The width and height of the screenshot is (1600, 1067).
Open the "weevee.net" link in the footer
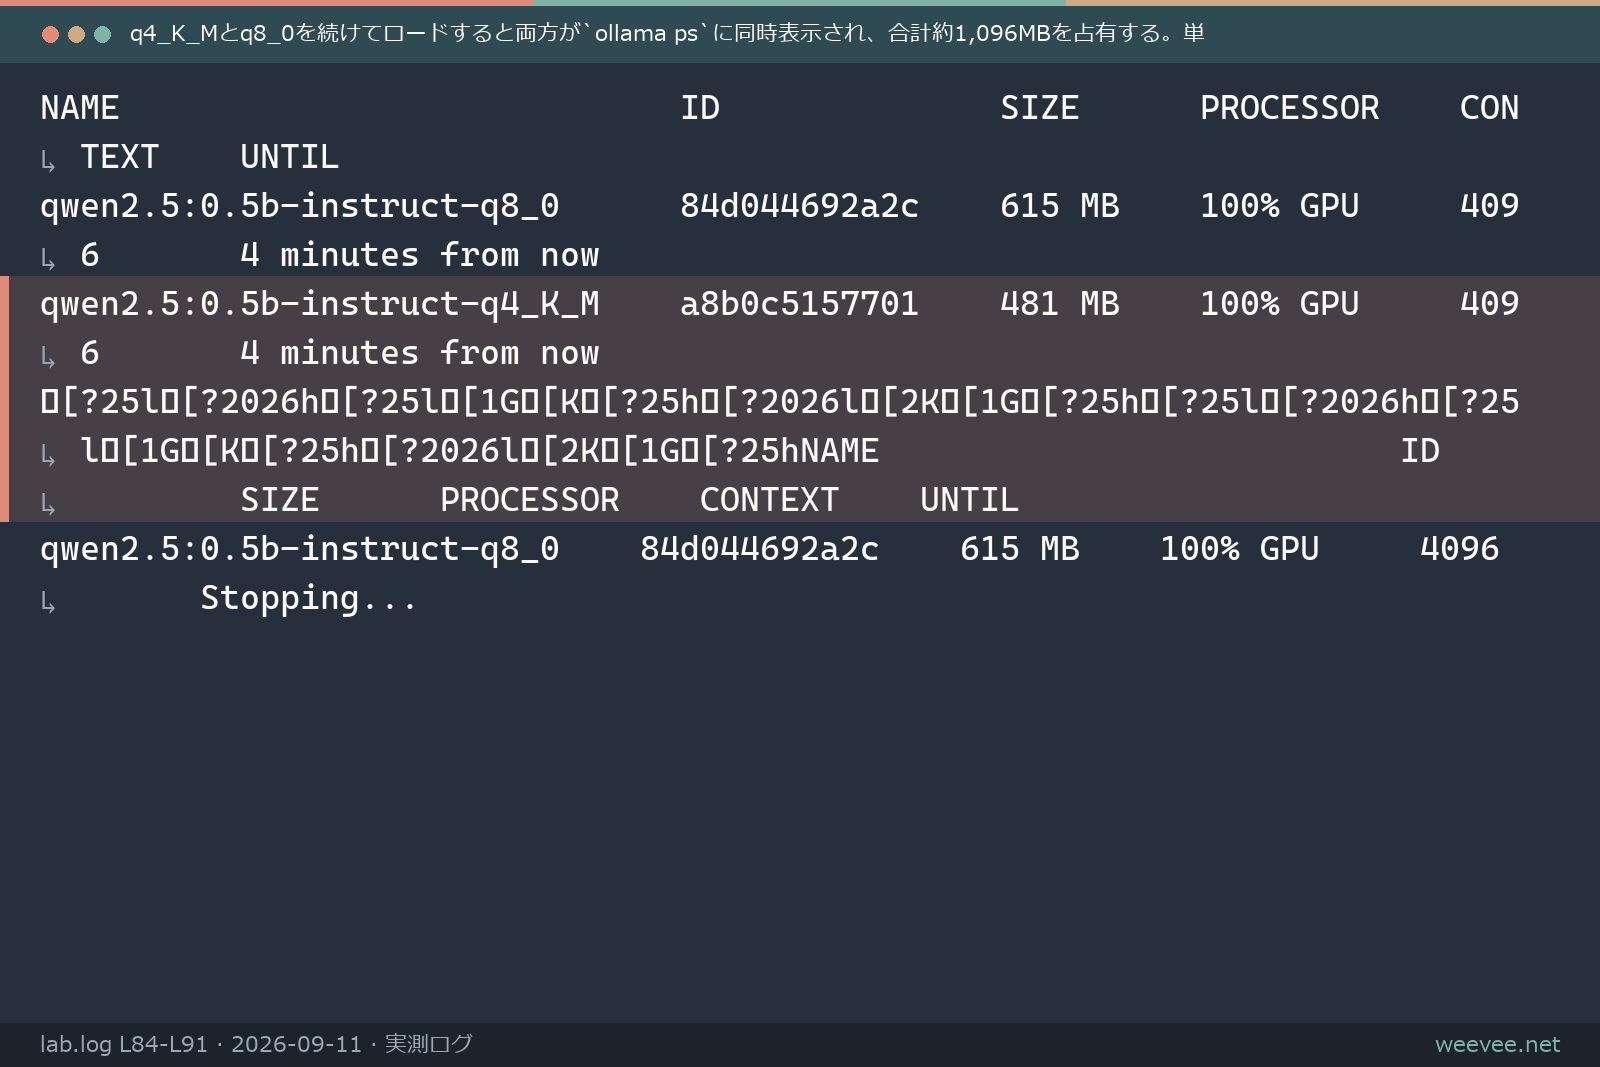pyautogui.click(x=1497, y=1045)
